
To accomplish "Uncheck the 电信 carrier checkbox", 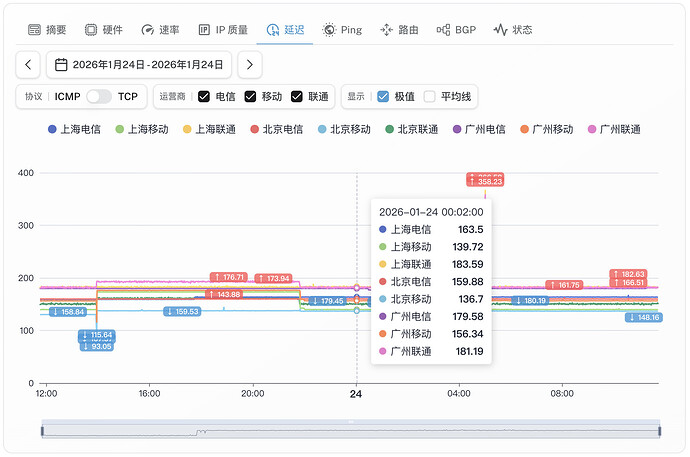I will coord(204,96).
